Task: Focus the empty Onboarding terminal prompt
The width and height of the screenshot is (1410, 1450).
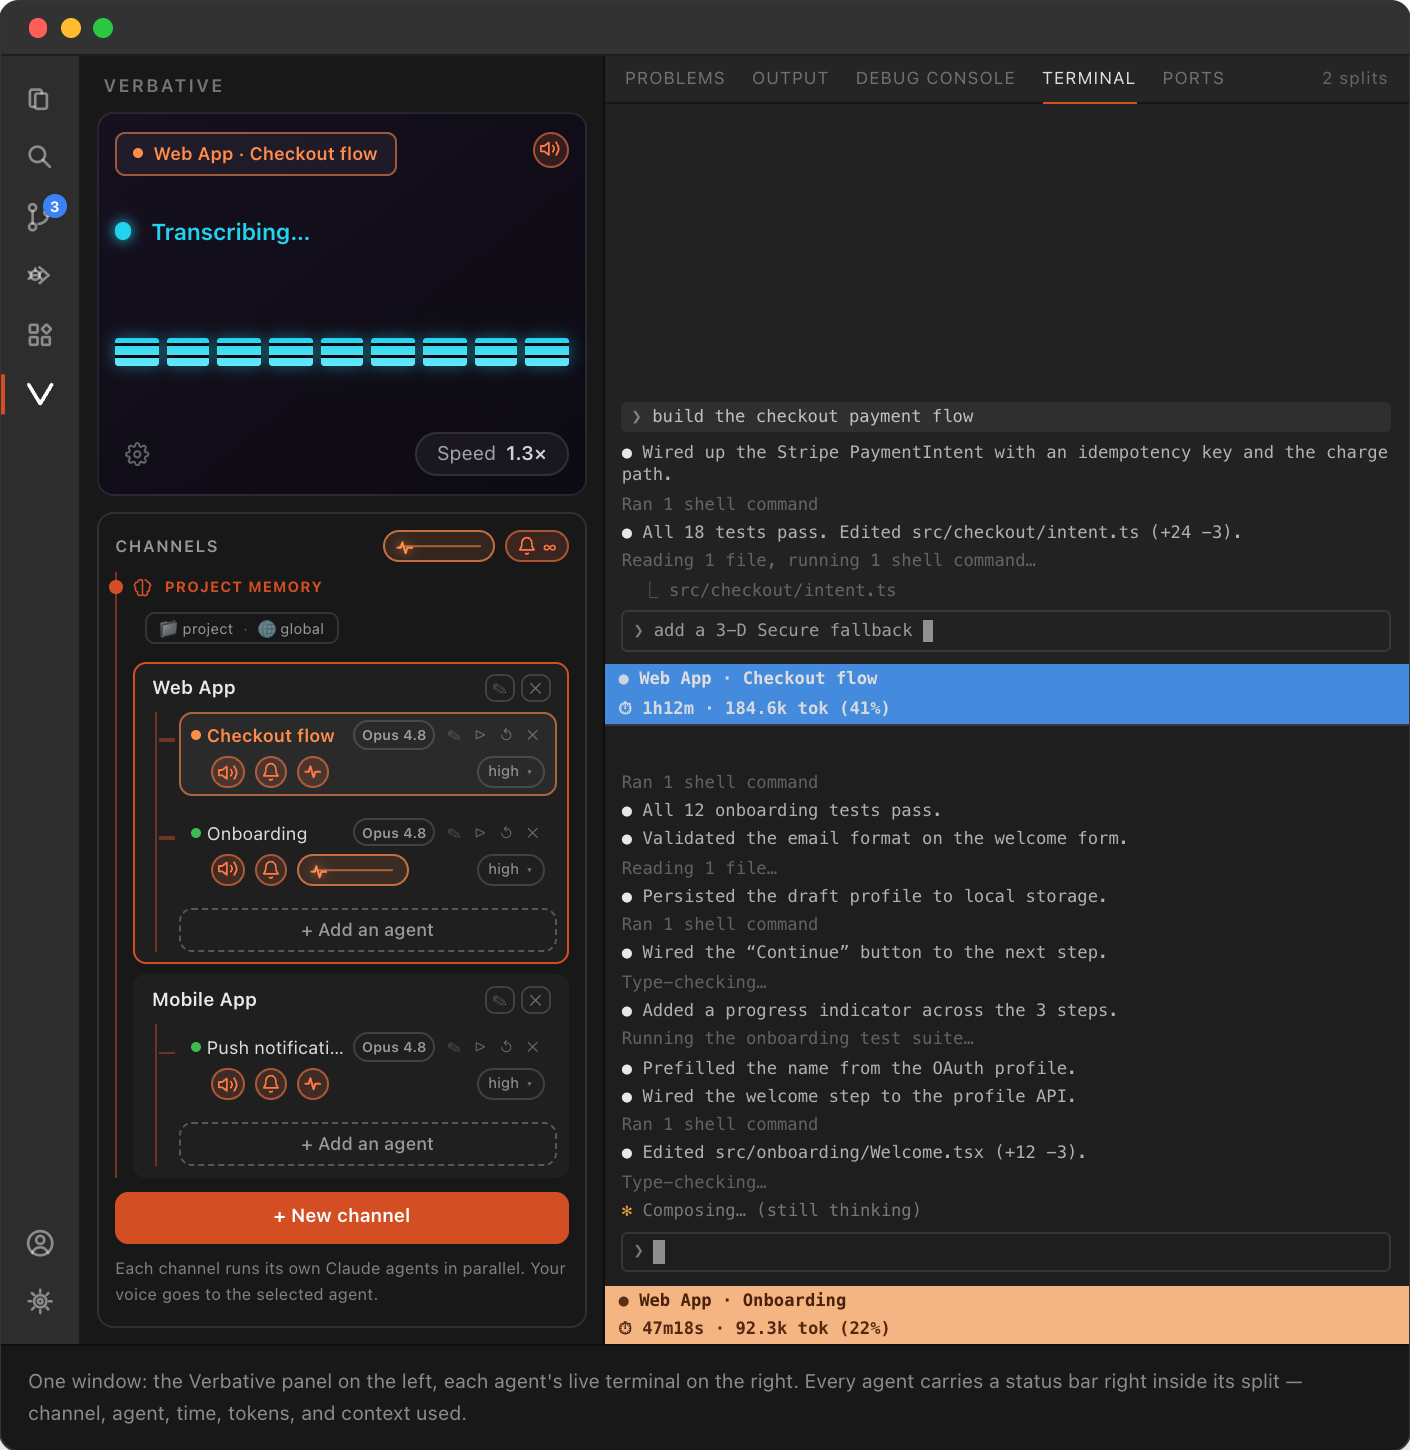Action: (1006, 1252)
